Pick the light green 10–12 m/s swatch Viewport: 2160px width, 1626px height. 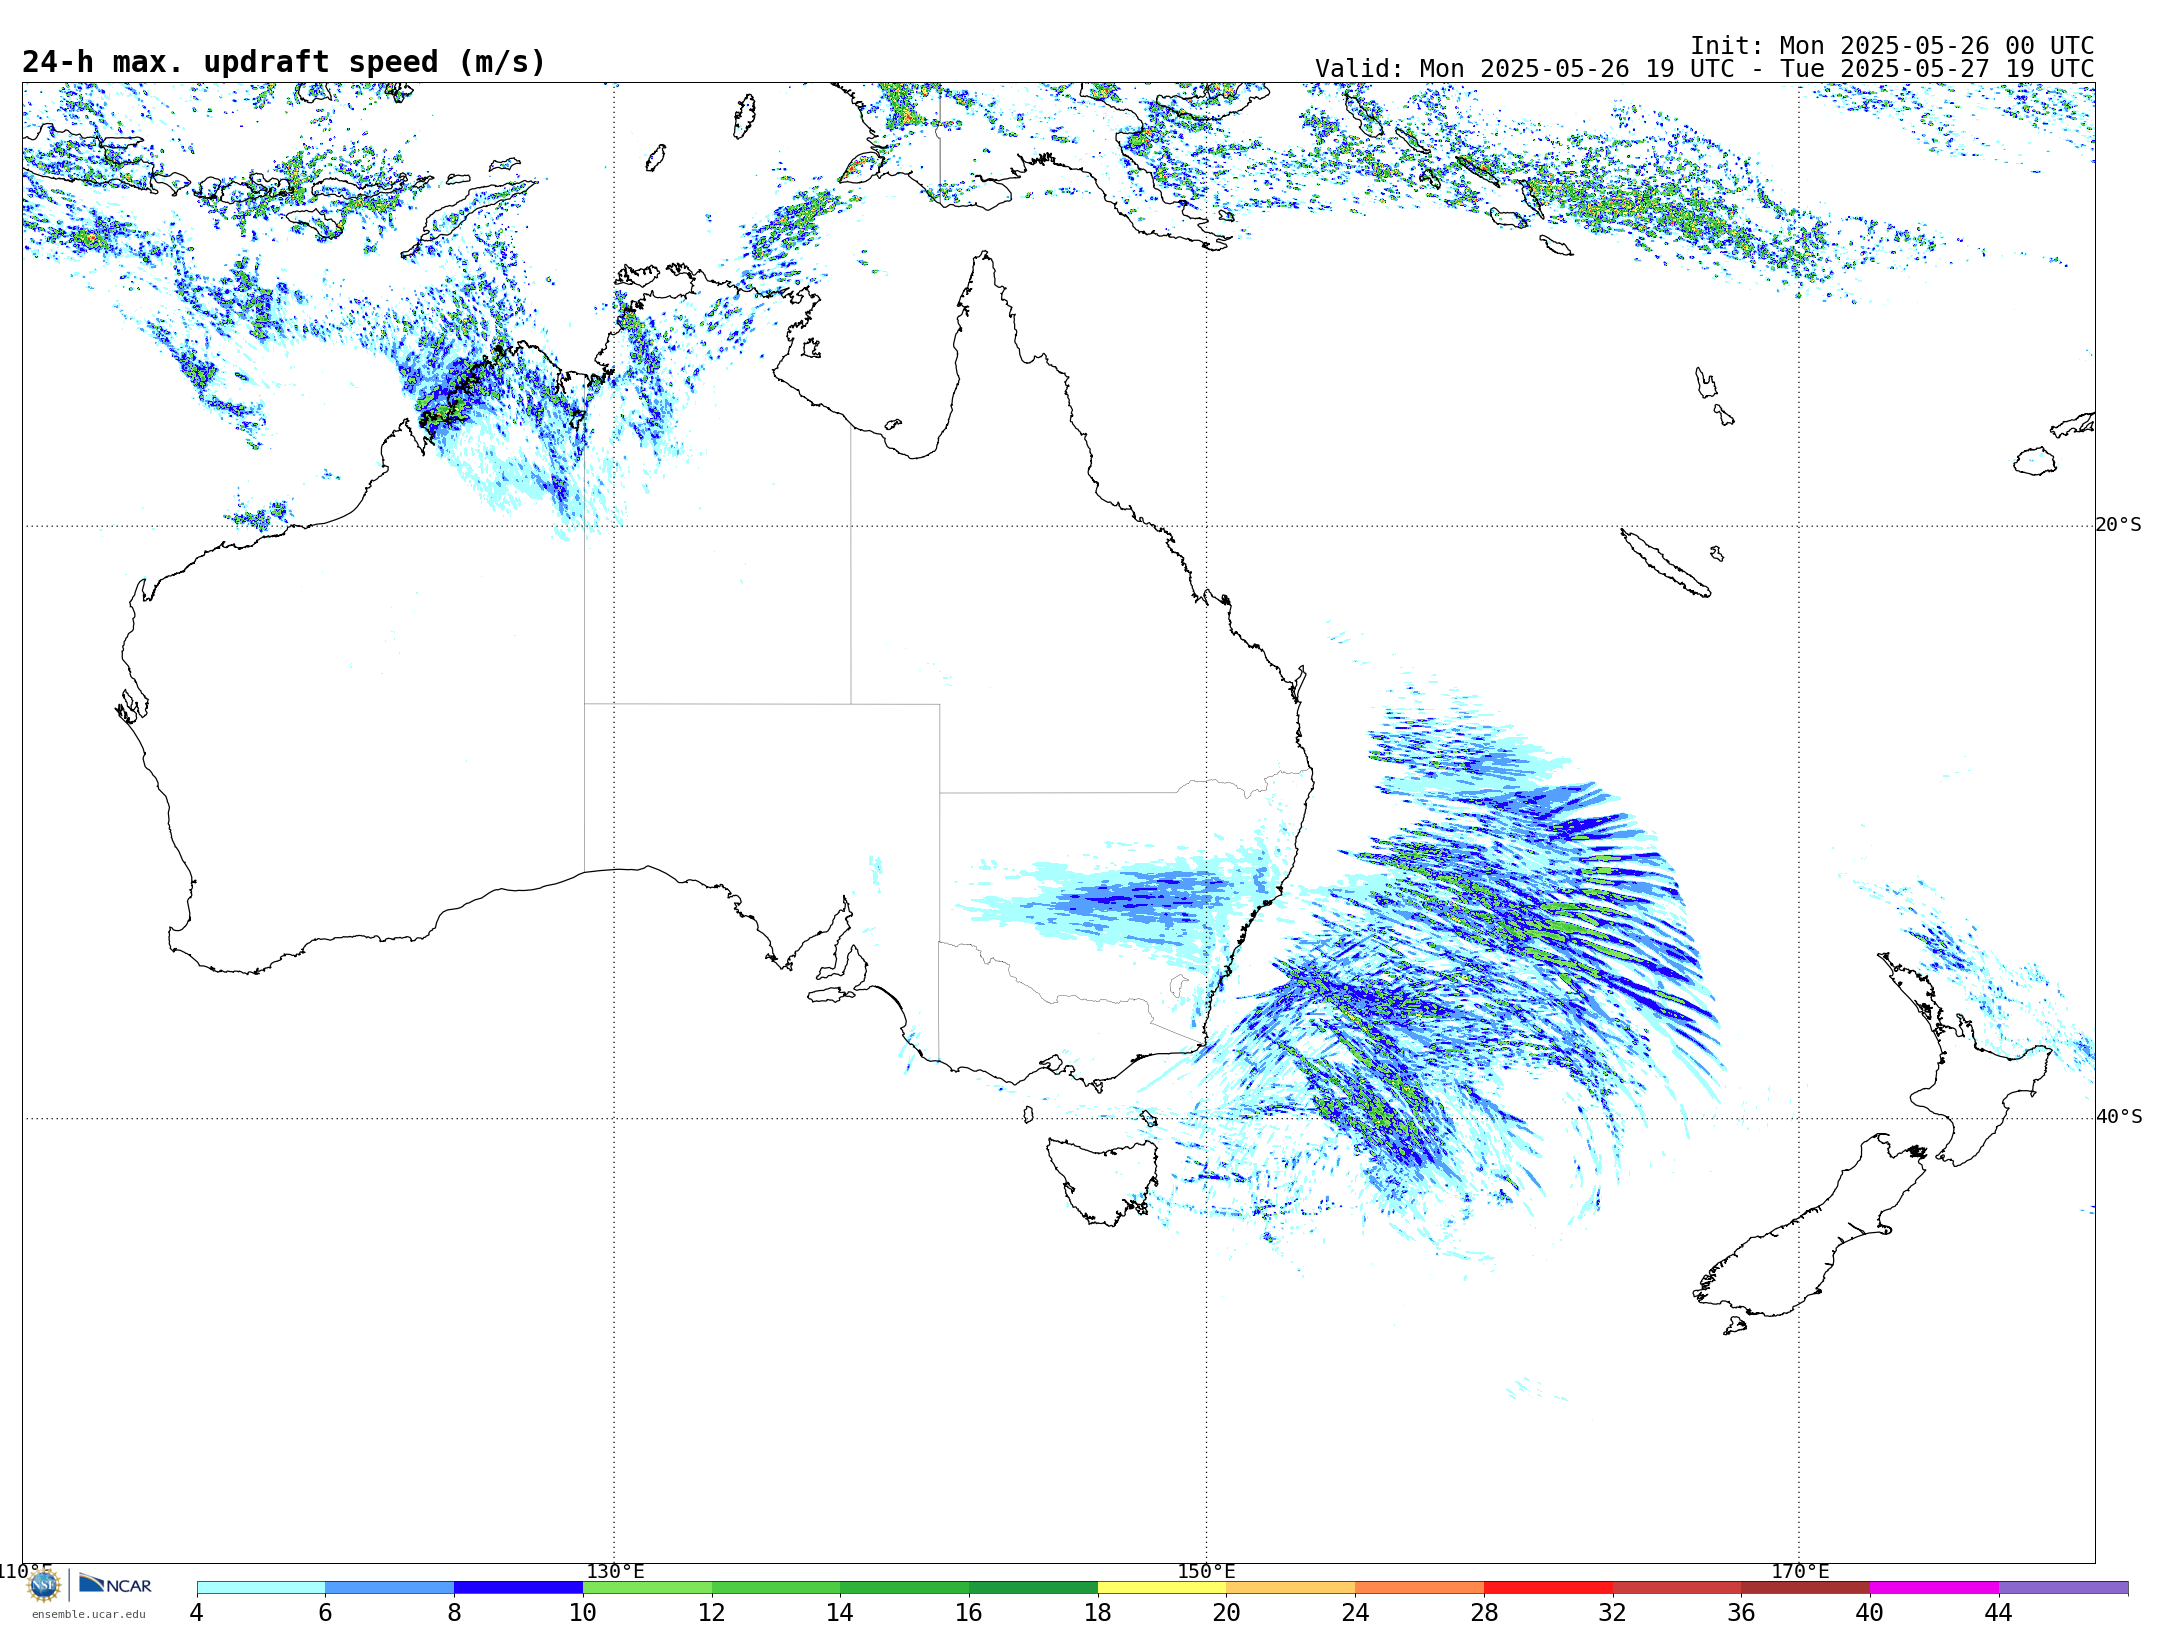click(647, 1588)
